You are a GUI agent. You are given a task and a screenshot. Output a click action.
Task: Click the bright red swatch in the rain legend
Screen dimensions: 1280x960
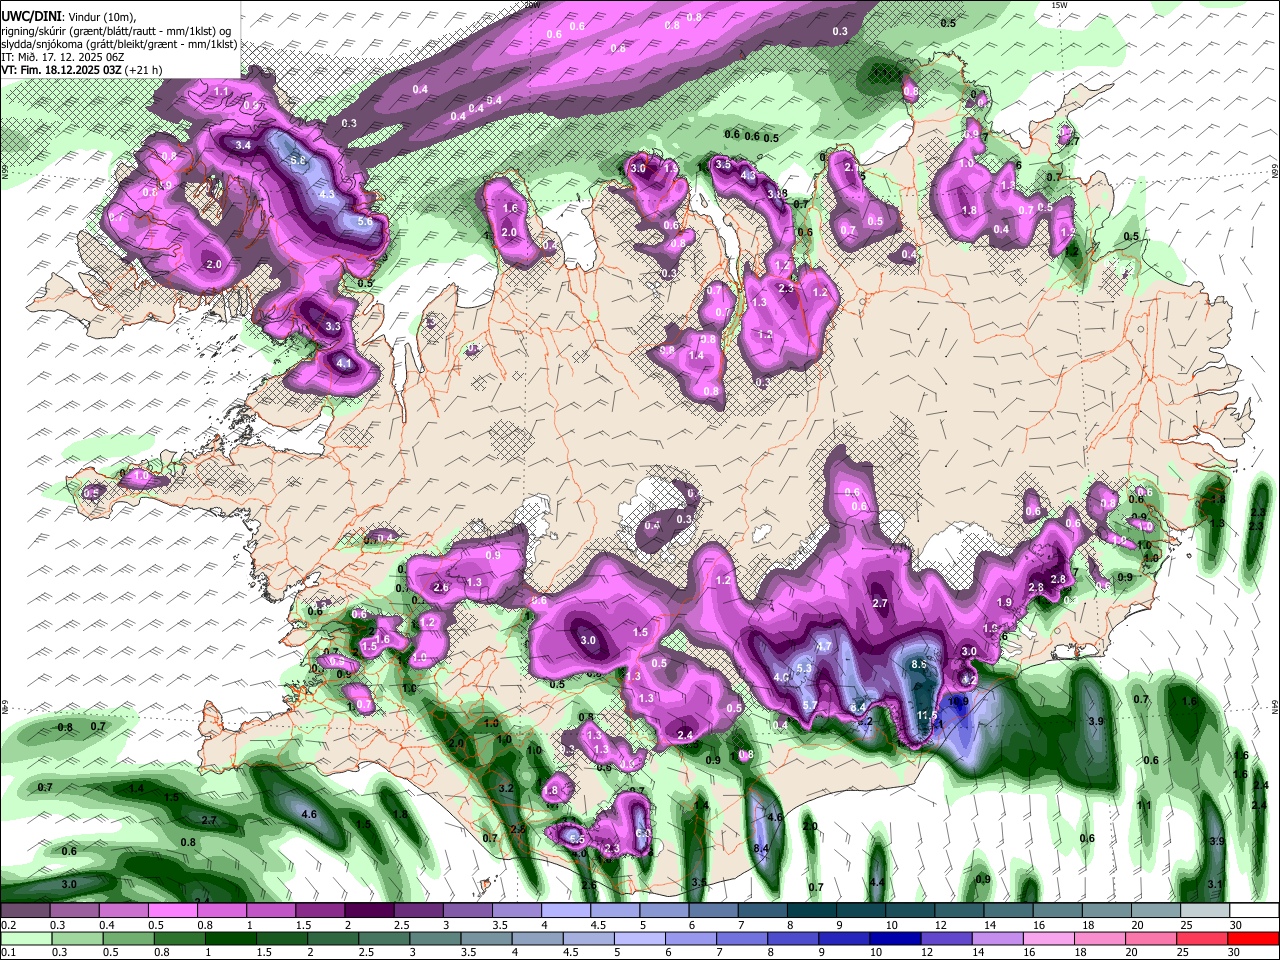tap(1254, 938)
